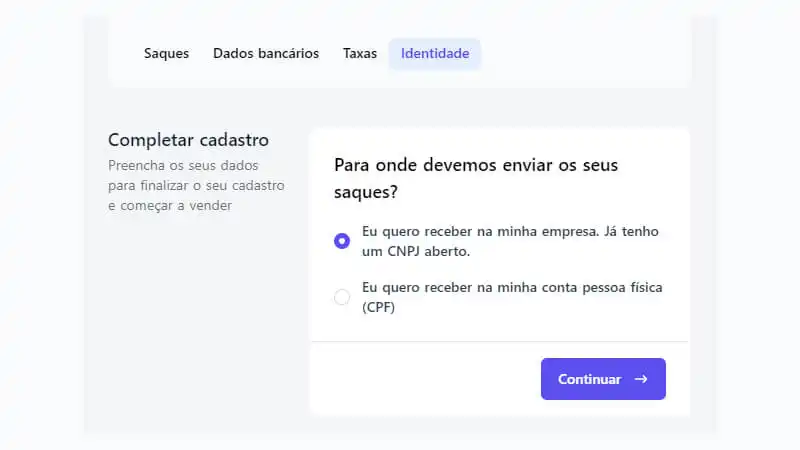The image size is (800, 450).
Task: Click the divider line above the Continuar button
Action: coord(499,341)
